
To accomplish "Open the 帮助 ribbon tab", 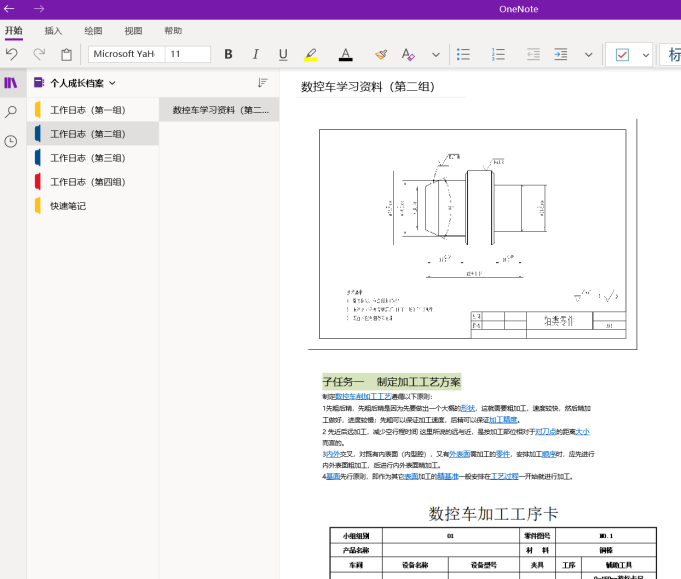I will [173, 30].
